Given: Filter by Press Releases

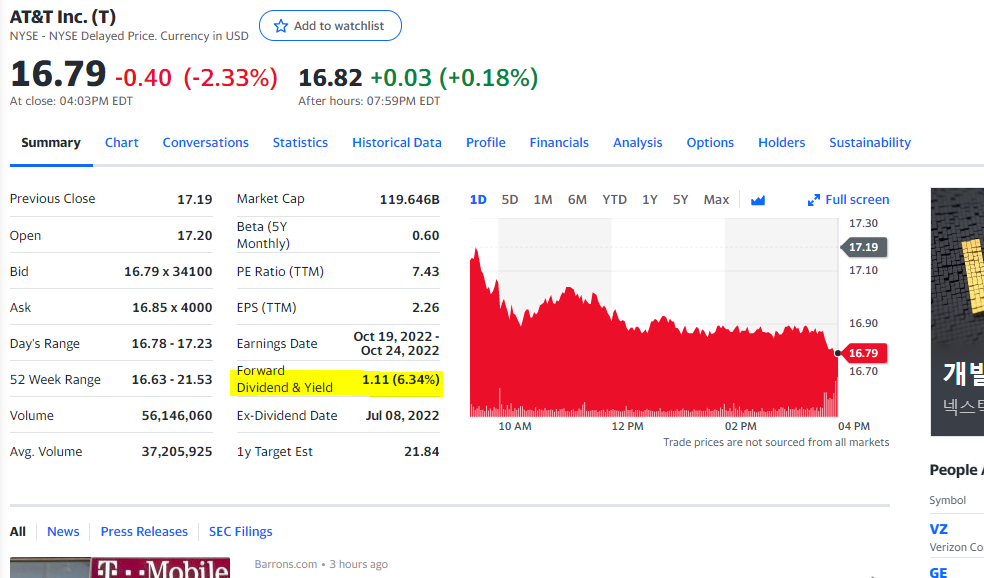Looking at the screenshot, I should [x=144, y=532].
